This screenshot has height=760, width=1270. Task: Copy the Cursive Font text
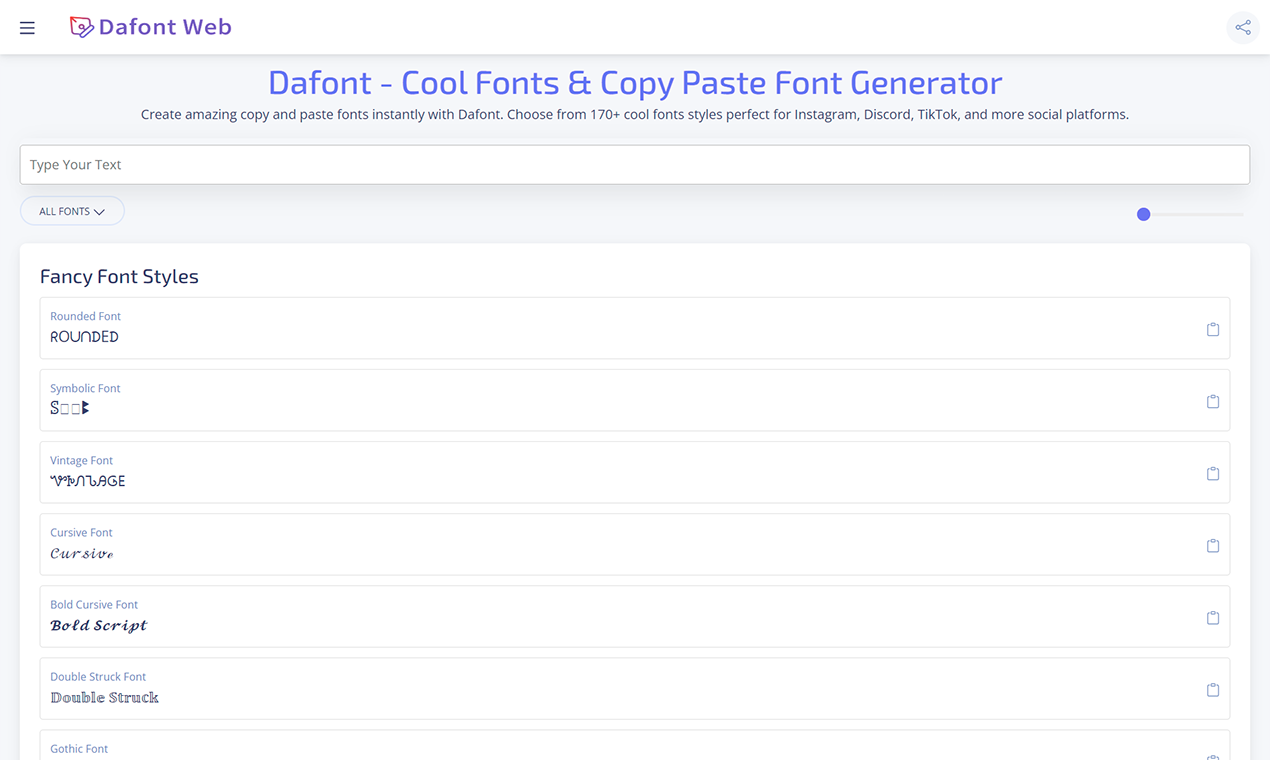(1213, 545)
